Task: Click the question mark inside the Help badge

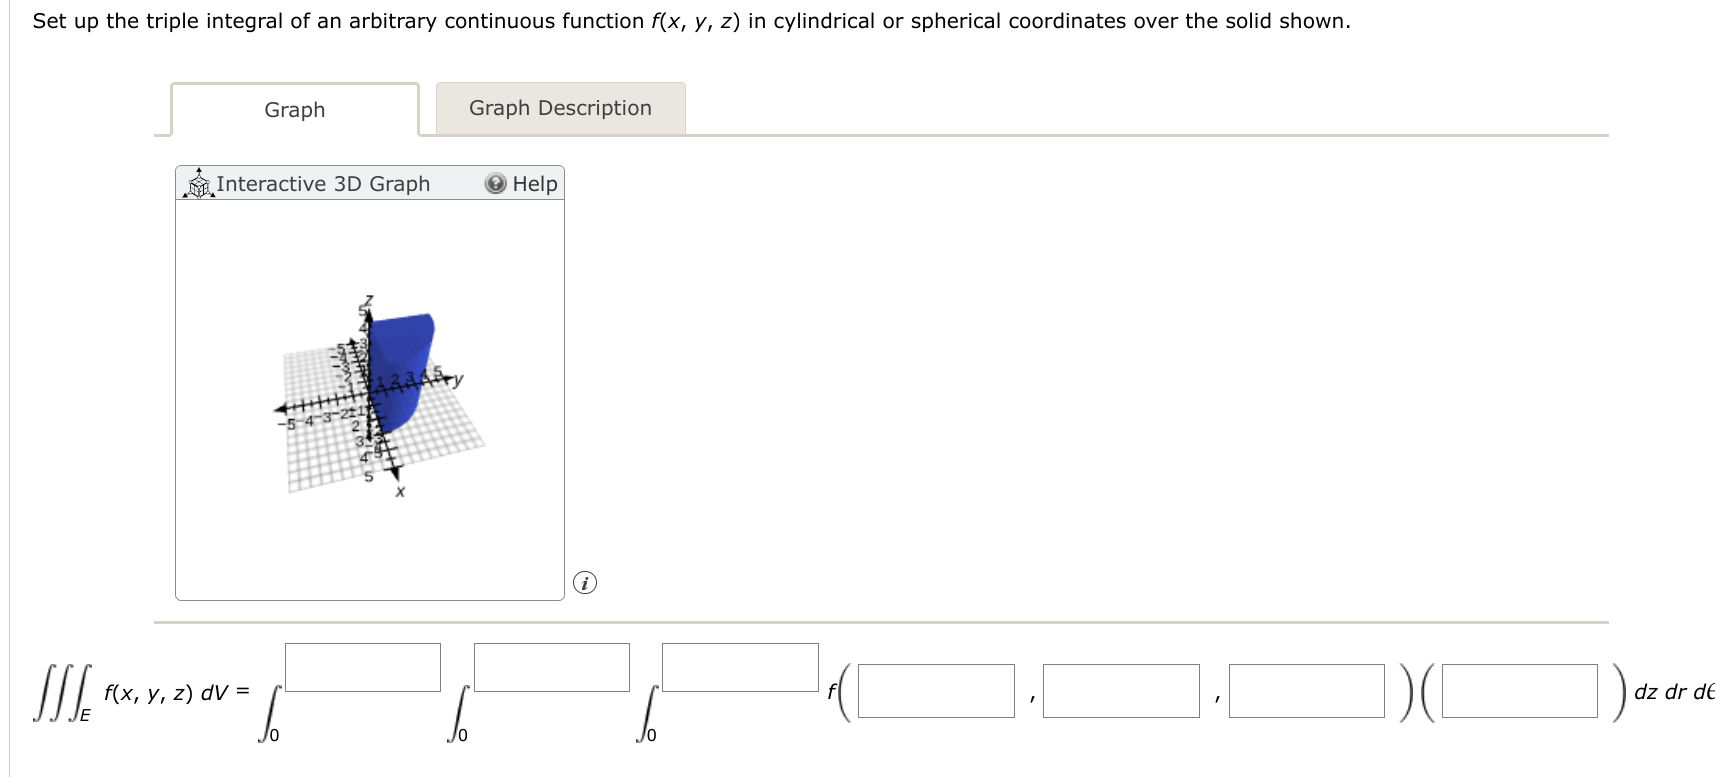Action: click(495, 184)
